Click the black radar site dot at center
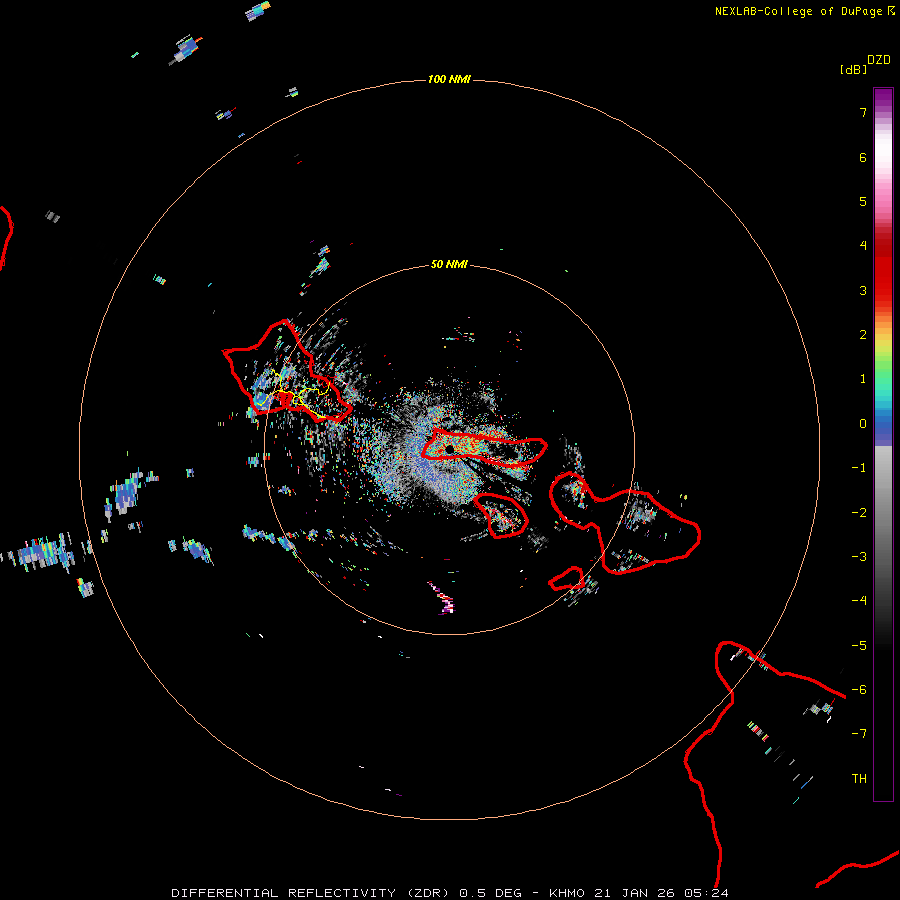The image size is (900, 900). tap(449, 449)
